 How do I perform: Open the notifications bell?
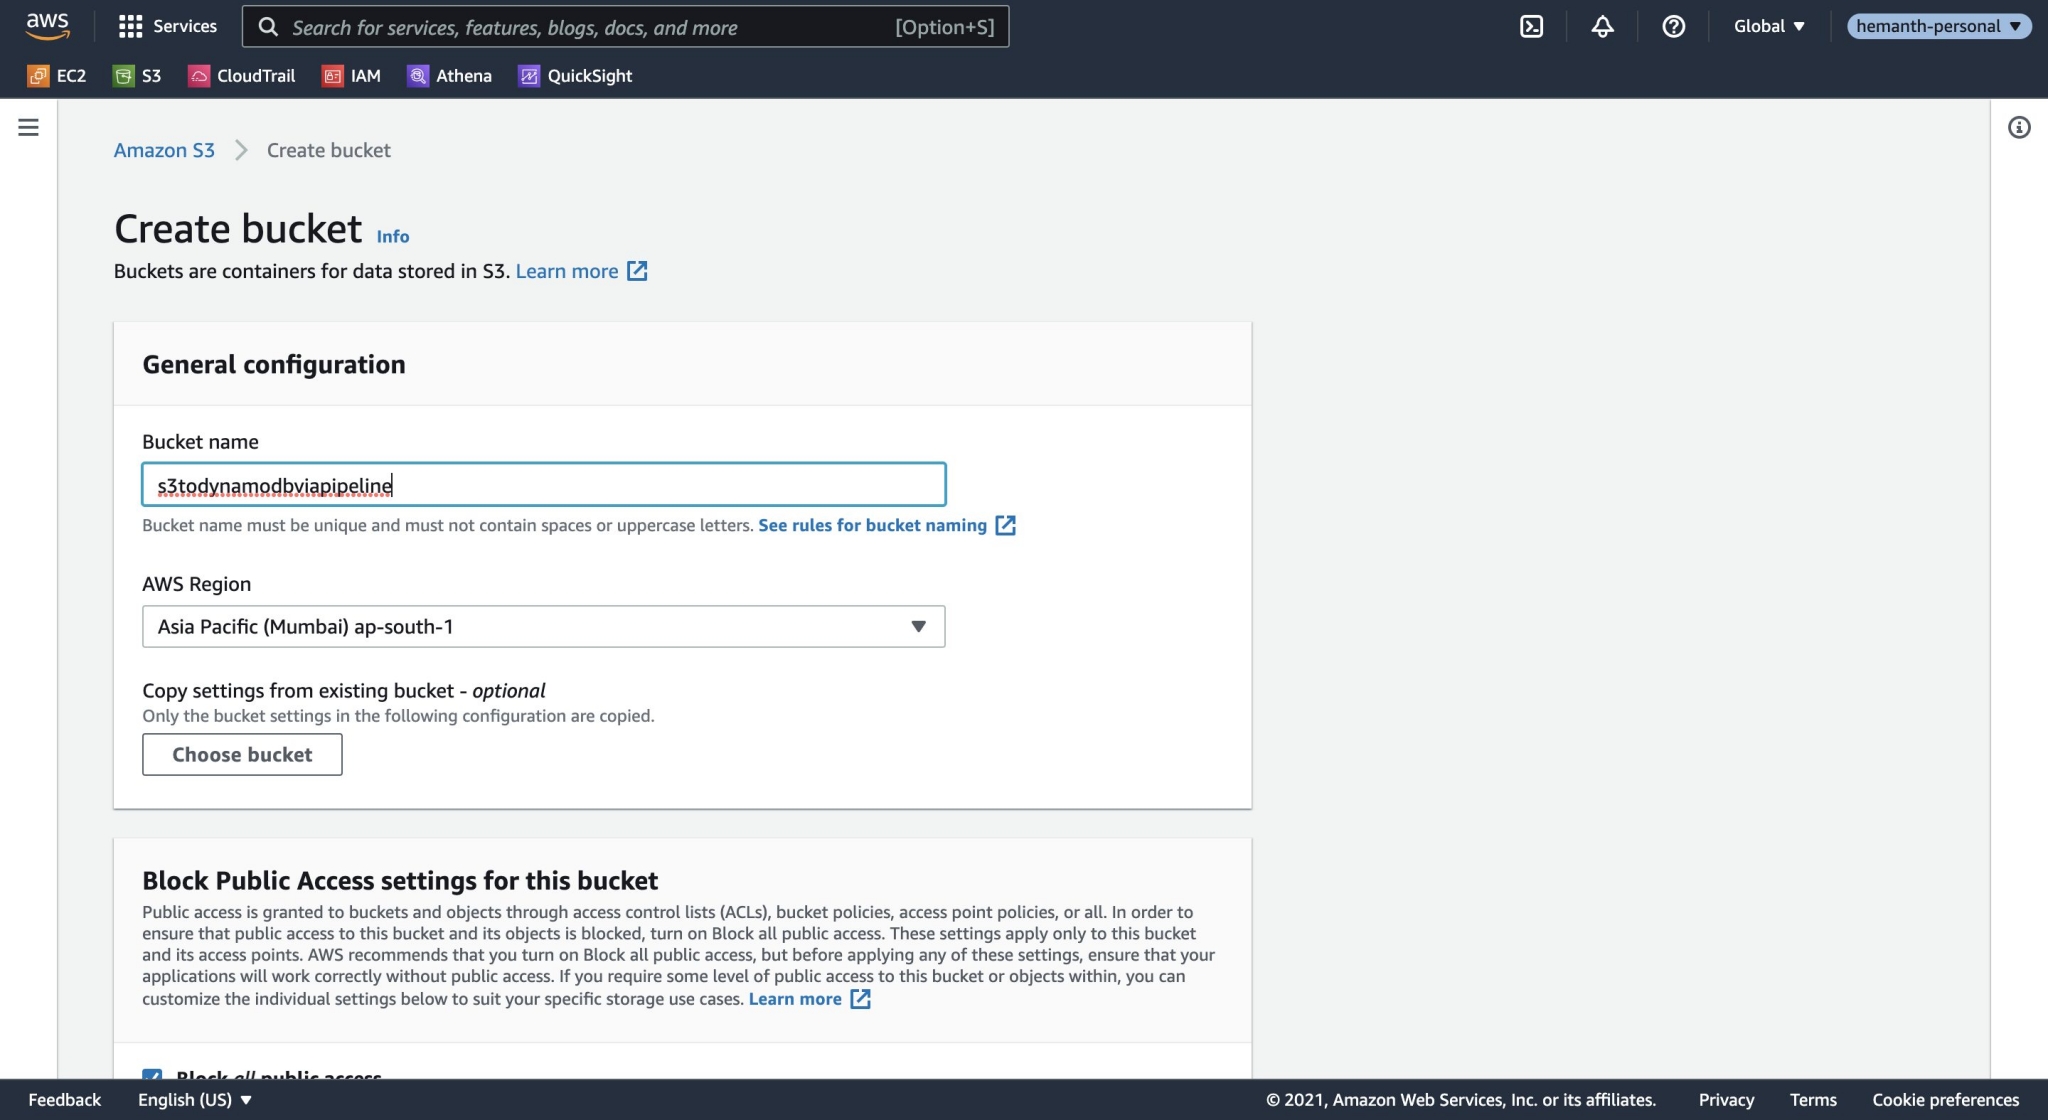tap(1601, 27)
